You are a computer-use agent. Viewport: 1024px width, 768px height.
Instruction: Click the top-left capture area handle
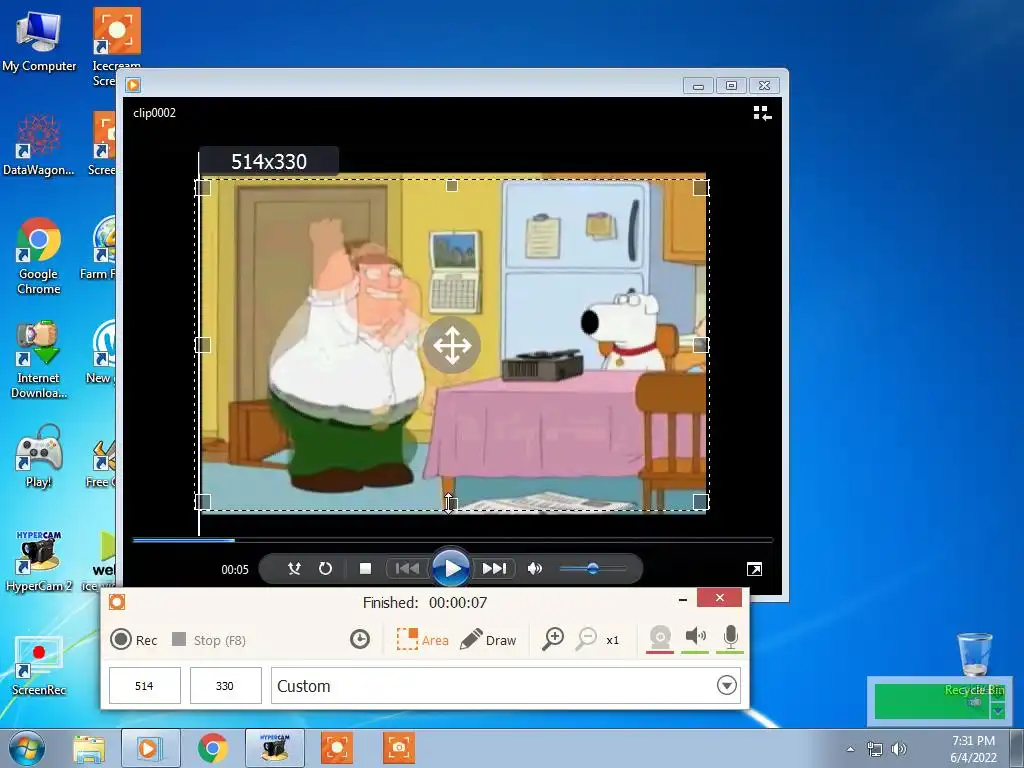coord(203,188)
